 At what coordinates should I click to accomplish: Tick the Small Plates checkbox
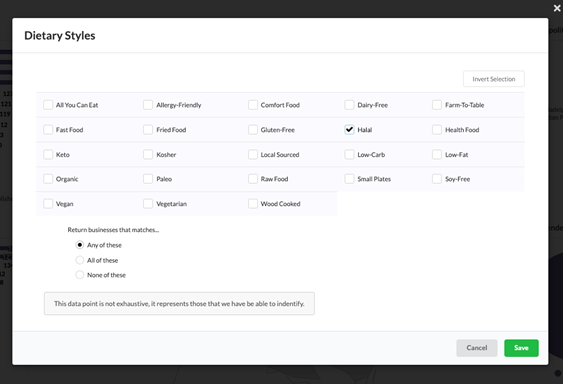(x=349, y=179)
